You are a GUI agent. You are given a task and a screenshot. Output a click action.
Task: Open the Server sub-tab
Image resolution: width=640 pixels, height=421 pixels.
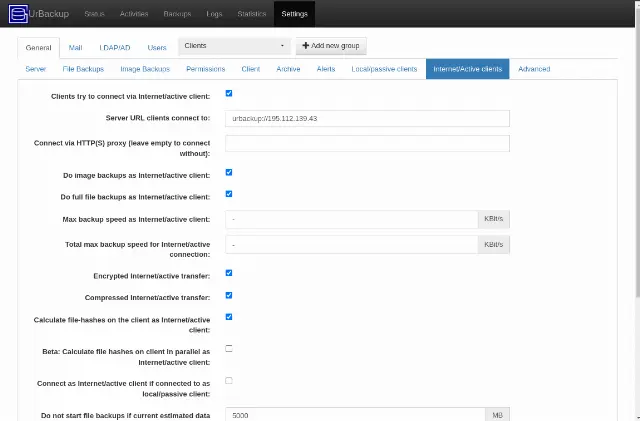(x=36, y=69)
